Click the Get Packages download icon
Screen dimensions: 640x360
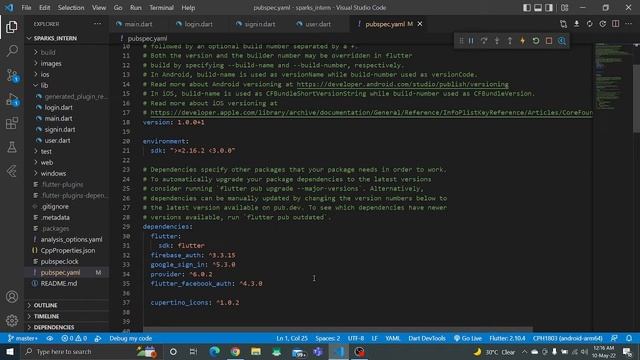(x=577, y=24)
